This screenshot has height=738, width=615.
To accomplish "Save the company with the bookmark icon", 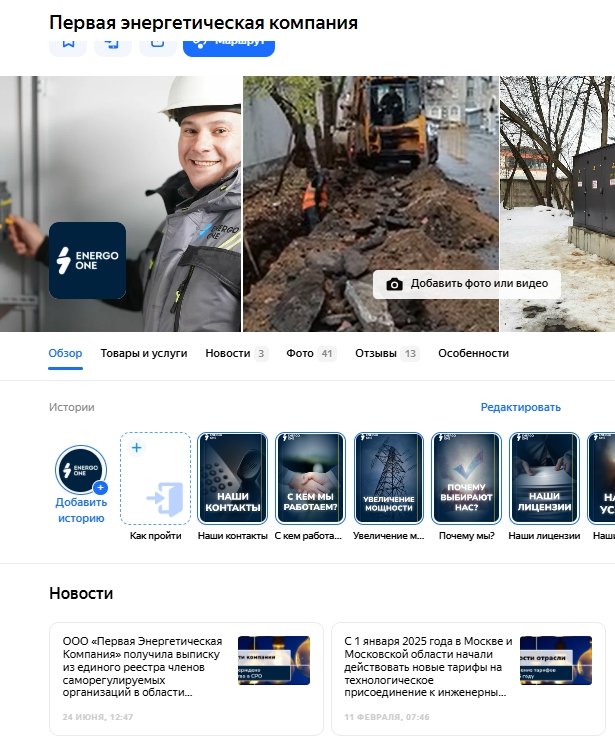I will coord(68,48).
